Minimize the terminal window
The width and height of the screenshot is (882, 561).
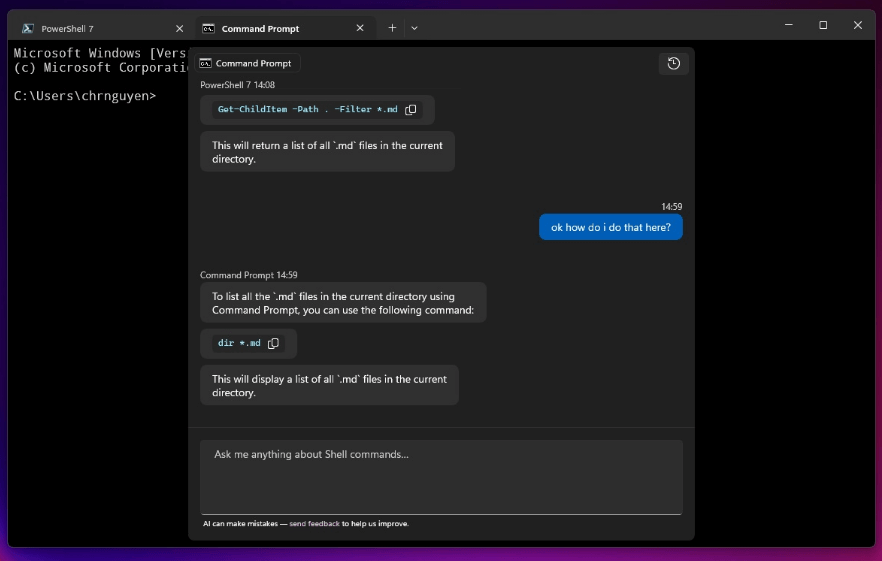pos(789,25)
